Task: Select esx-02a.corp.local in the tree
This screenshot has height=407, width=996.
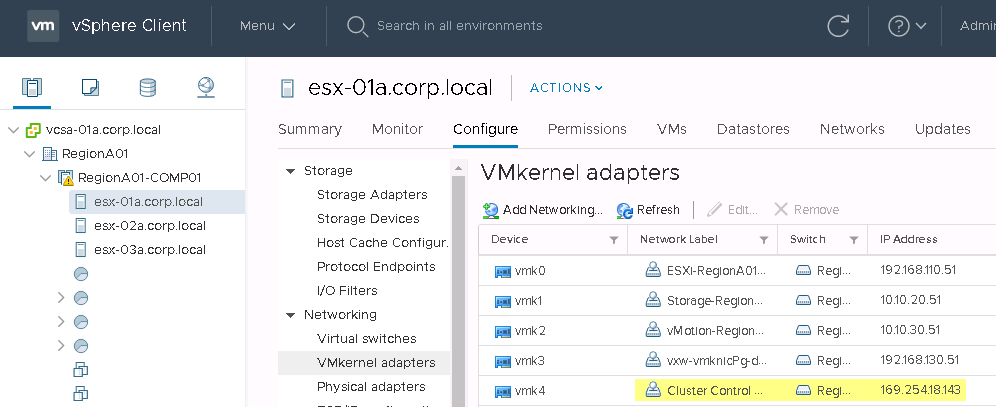Action: [x=149, y=226]
